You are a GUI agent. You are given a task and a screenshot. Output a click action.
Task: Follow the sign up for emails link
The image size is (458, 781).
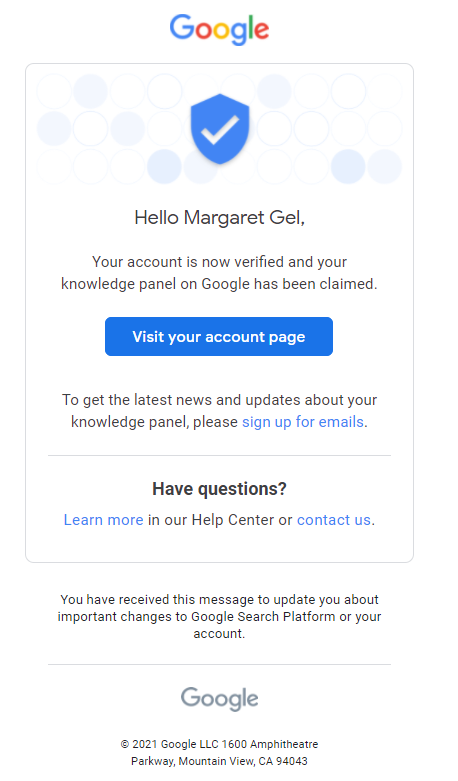point(303,422)
